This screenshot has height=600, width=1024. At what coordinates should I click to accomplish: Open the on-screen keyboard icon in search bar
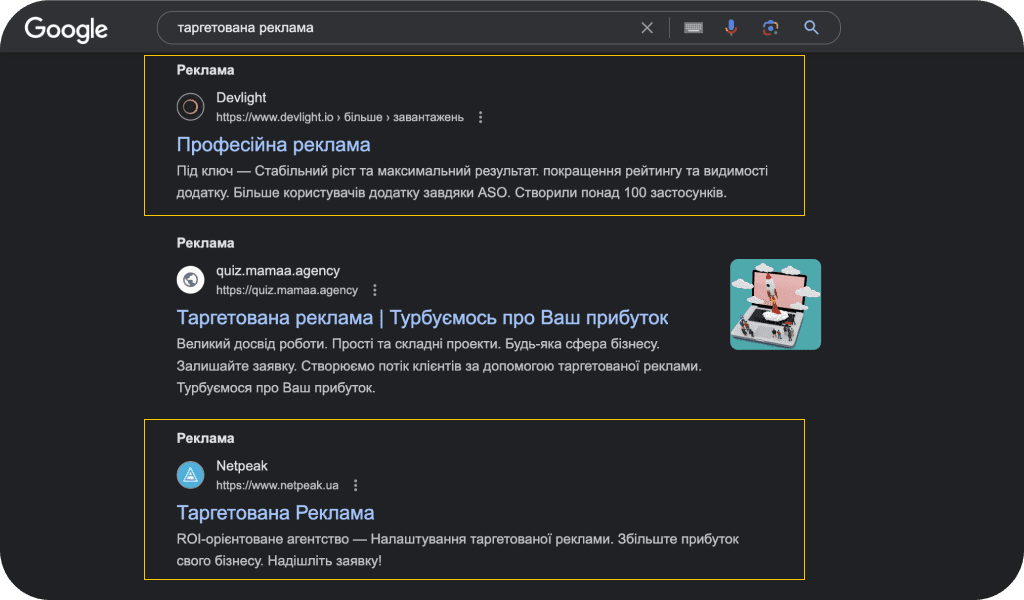coord(691,27)
